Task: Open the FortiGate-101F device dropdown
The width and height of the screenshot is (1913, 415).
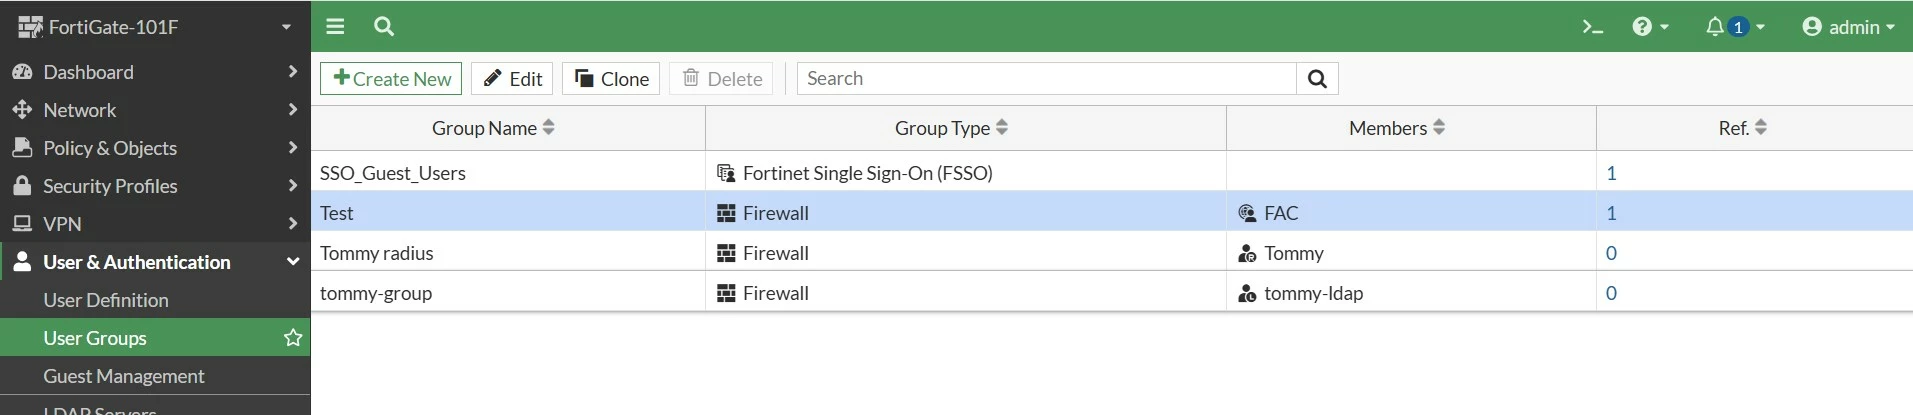Action: pyautogui.click(x=155, y=27)
